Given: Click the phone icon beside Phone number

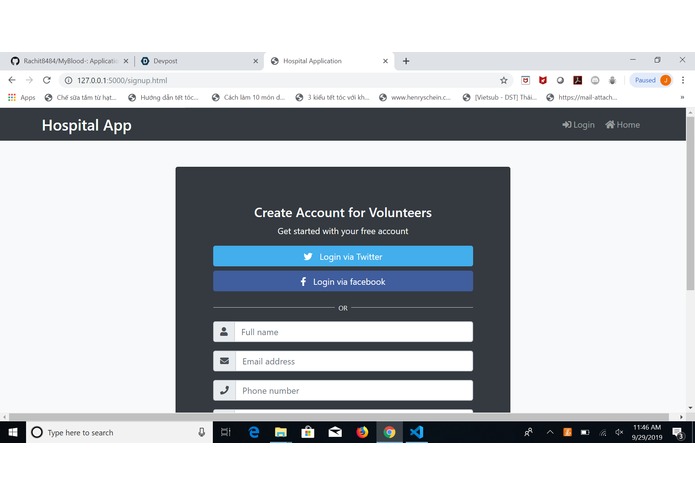Looking at the screenshot, I should [x=224, y=390].
